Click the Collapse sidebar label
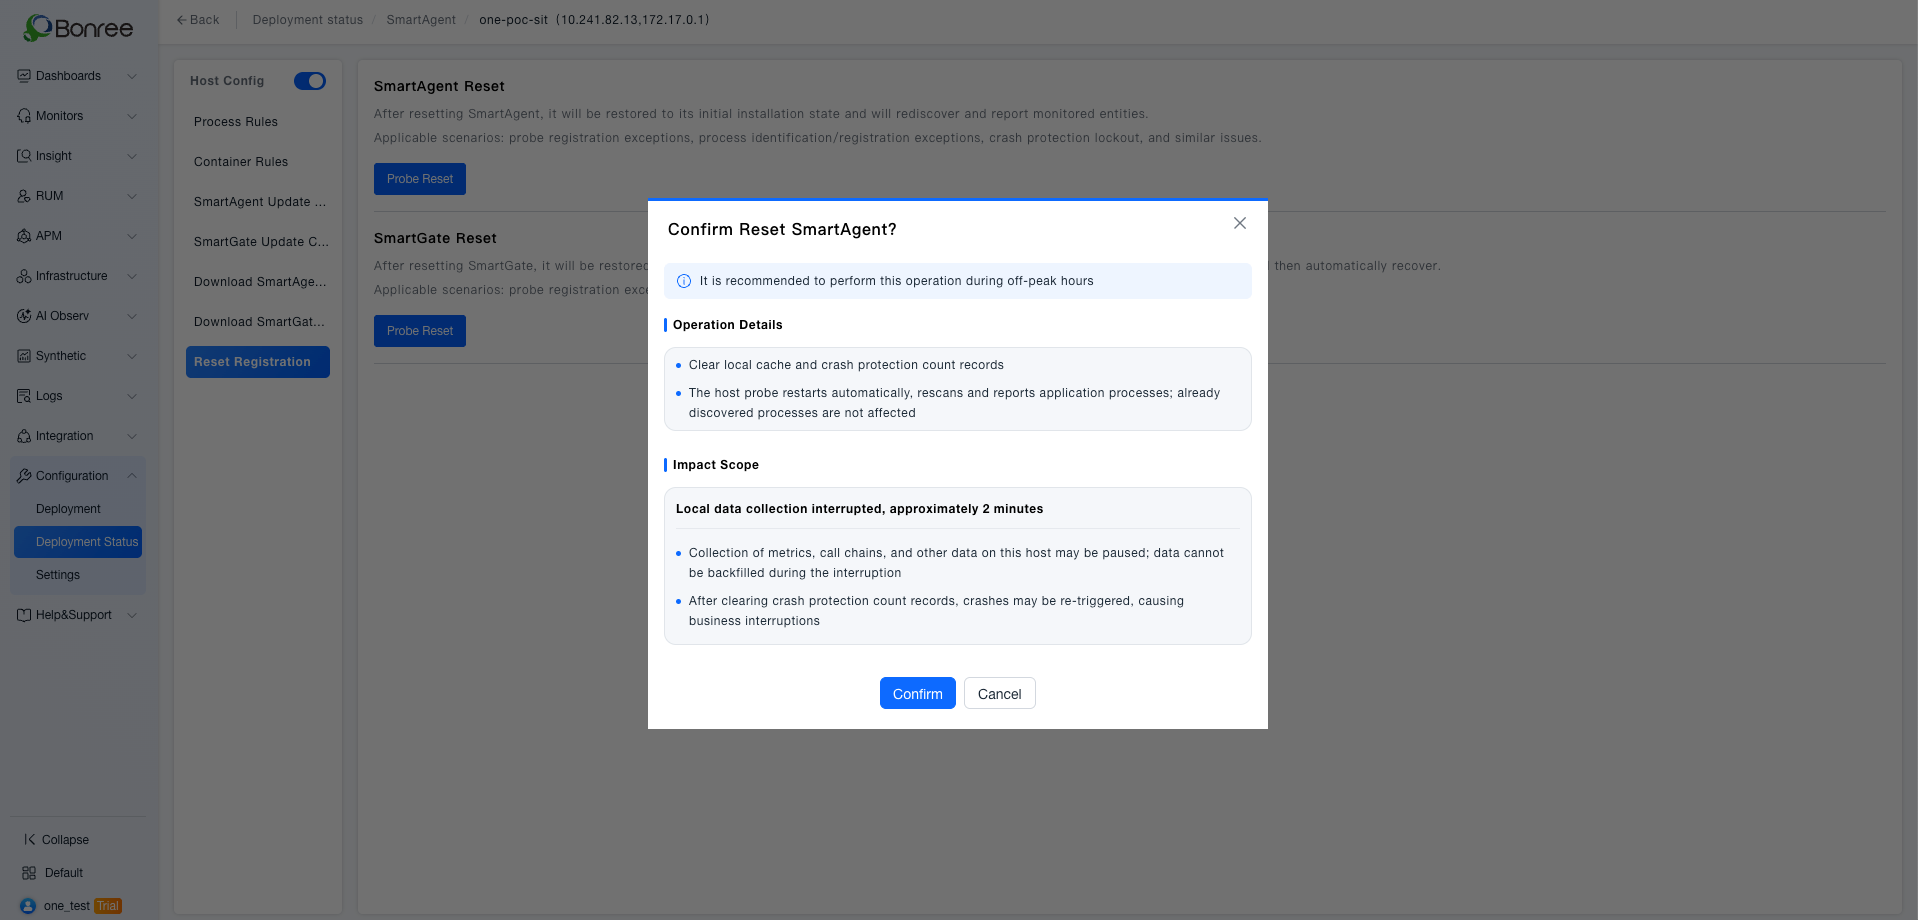The image size is (1918, 920). [x=65, y=840]
